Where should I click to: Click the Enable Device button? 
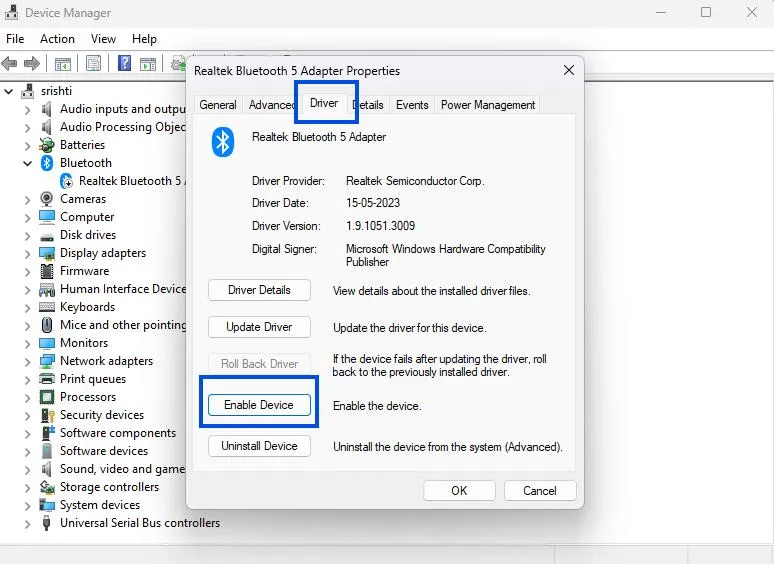259,405
